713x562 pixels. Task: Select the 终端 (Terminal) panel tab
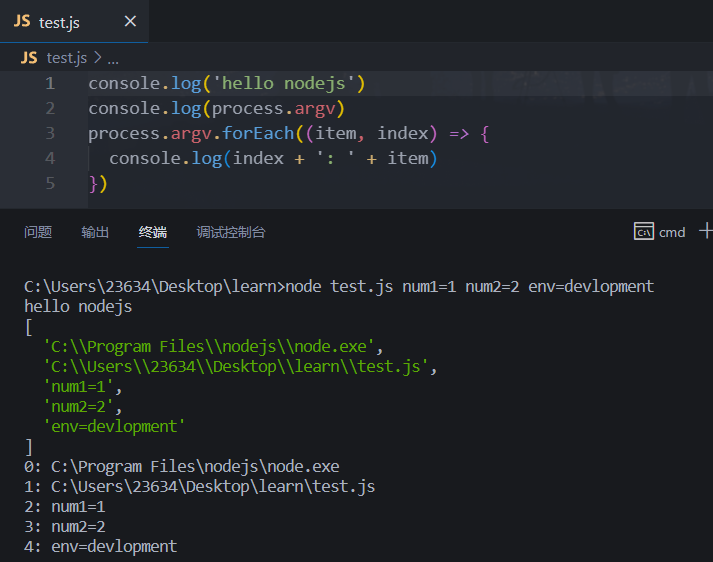[x=153, y=232]
